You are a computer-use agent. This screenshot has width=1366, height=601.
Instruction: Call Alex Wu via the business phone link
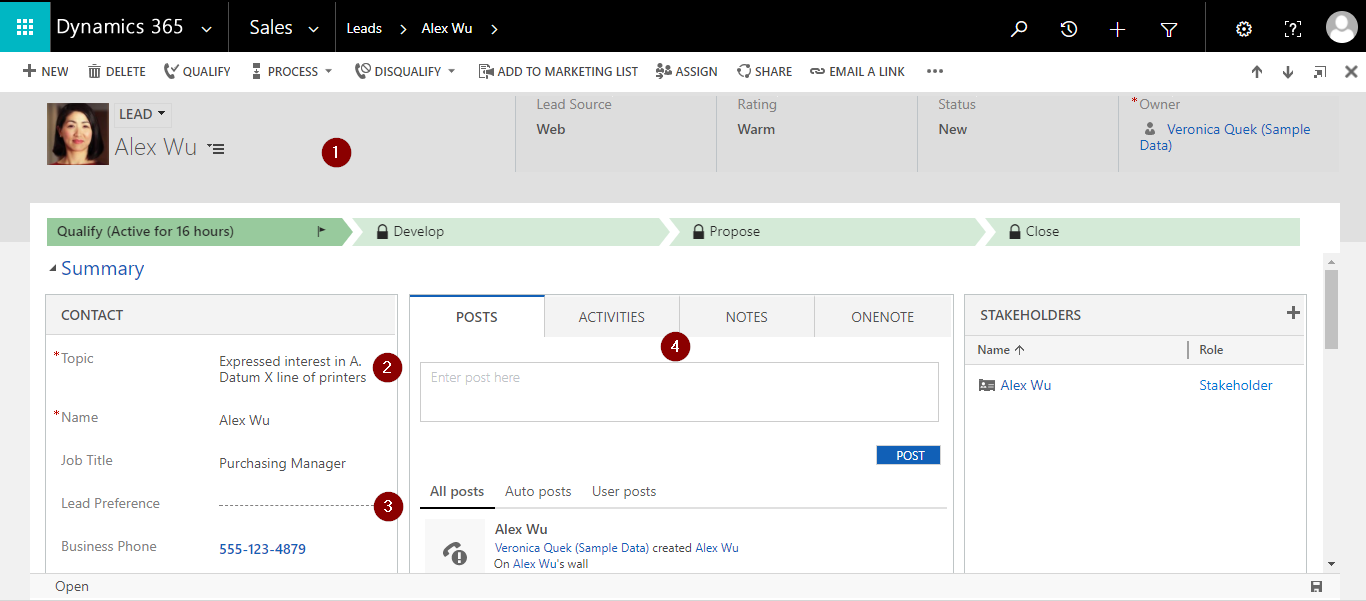coord(262,548)
